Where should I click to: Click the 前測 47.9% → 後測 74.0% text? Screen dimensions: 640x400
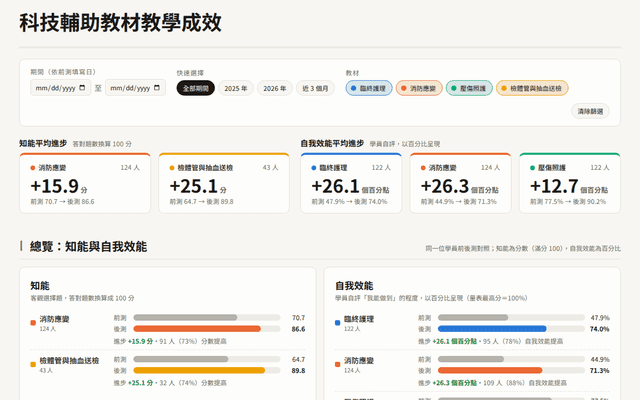coord(349,202)
